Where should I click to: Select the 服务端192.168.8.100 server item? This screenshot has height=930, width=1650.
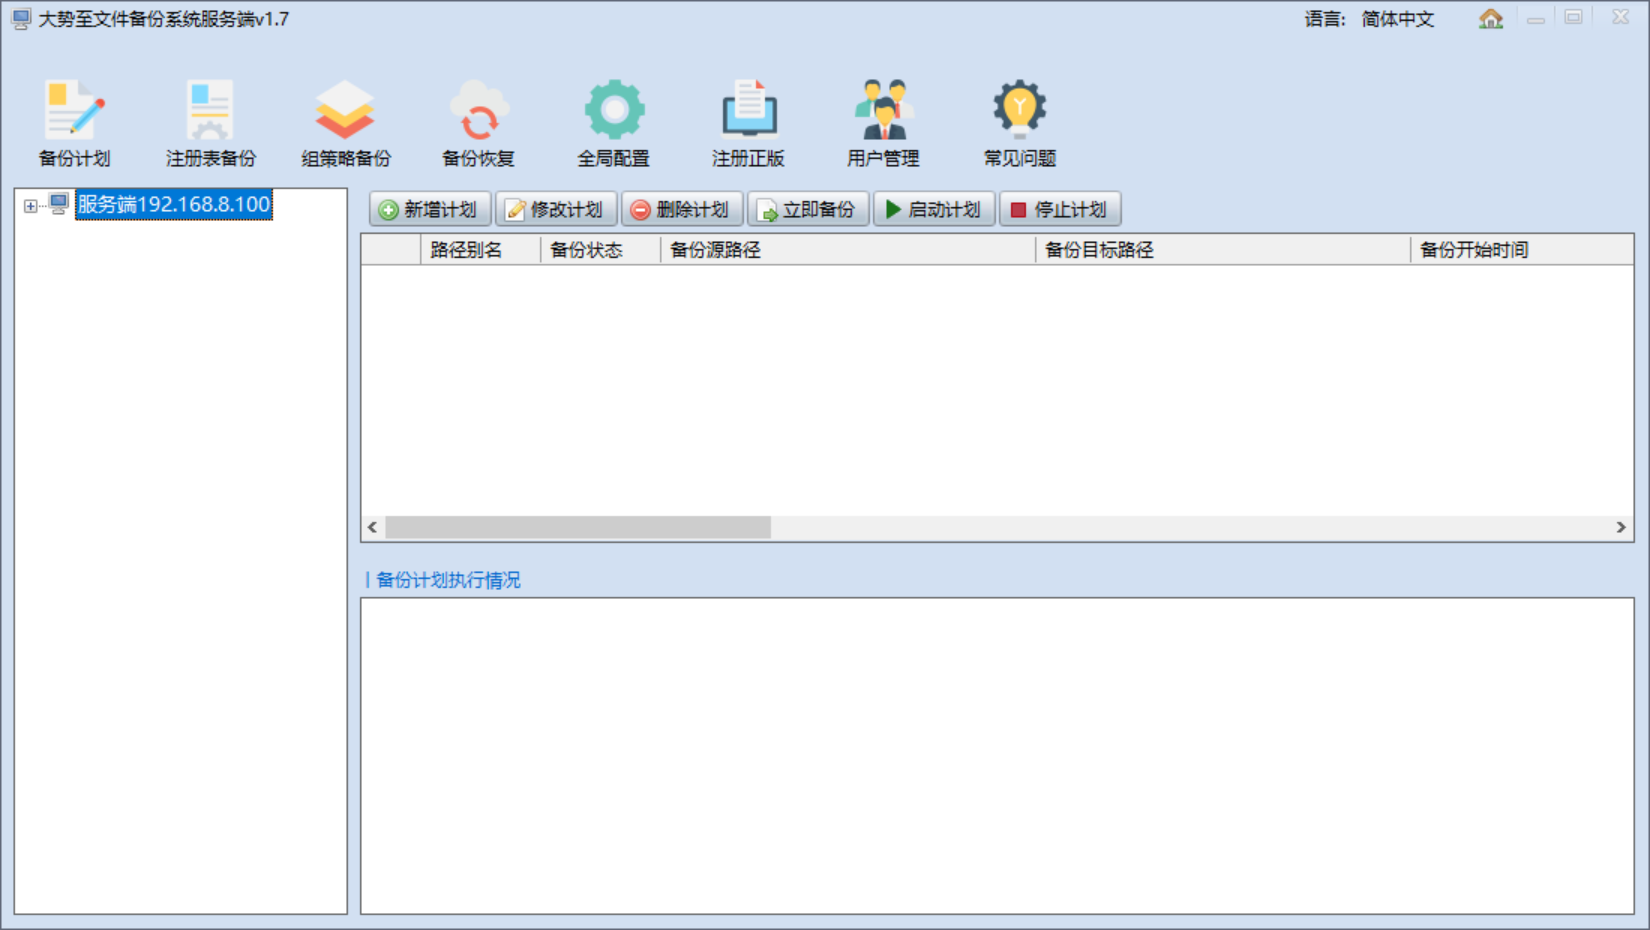(x=174, y=205)
